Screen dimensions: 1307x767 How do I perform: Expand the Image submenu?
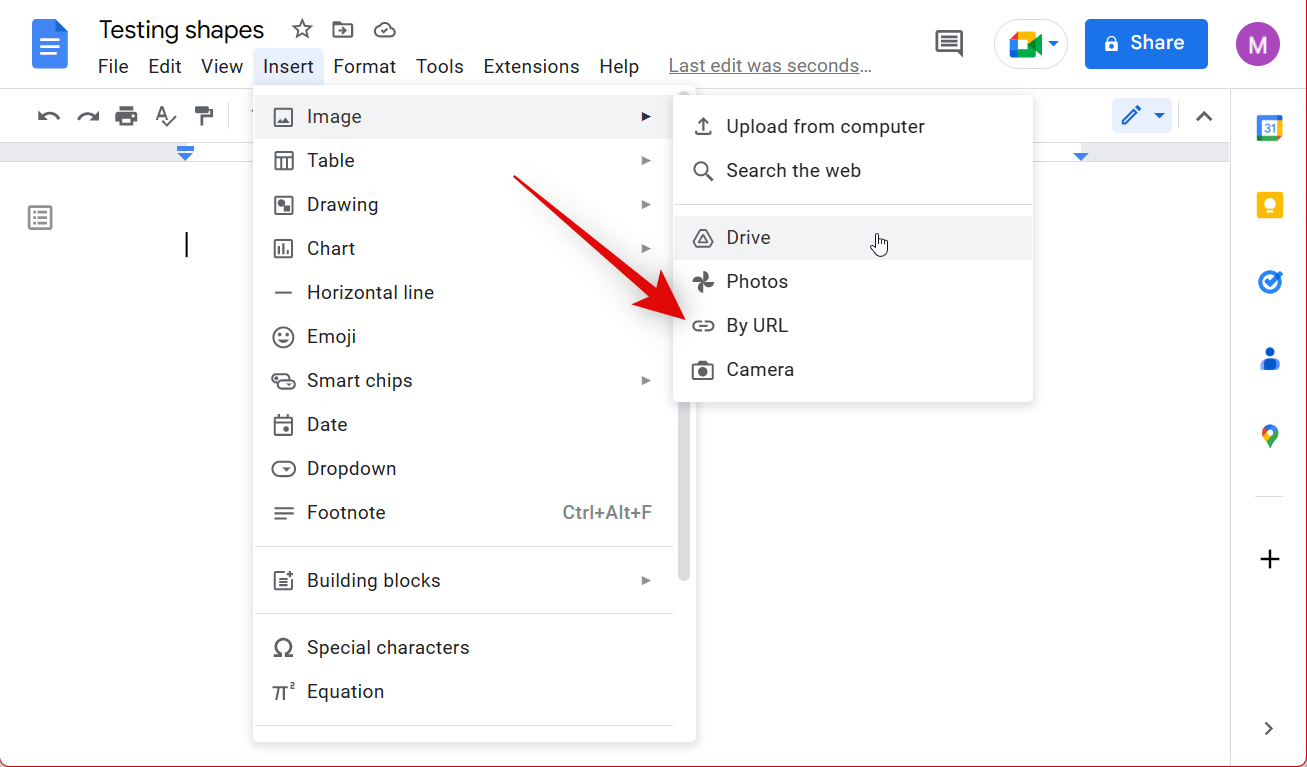click(463, 117)
